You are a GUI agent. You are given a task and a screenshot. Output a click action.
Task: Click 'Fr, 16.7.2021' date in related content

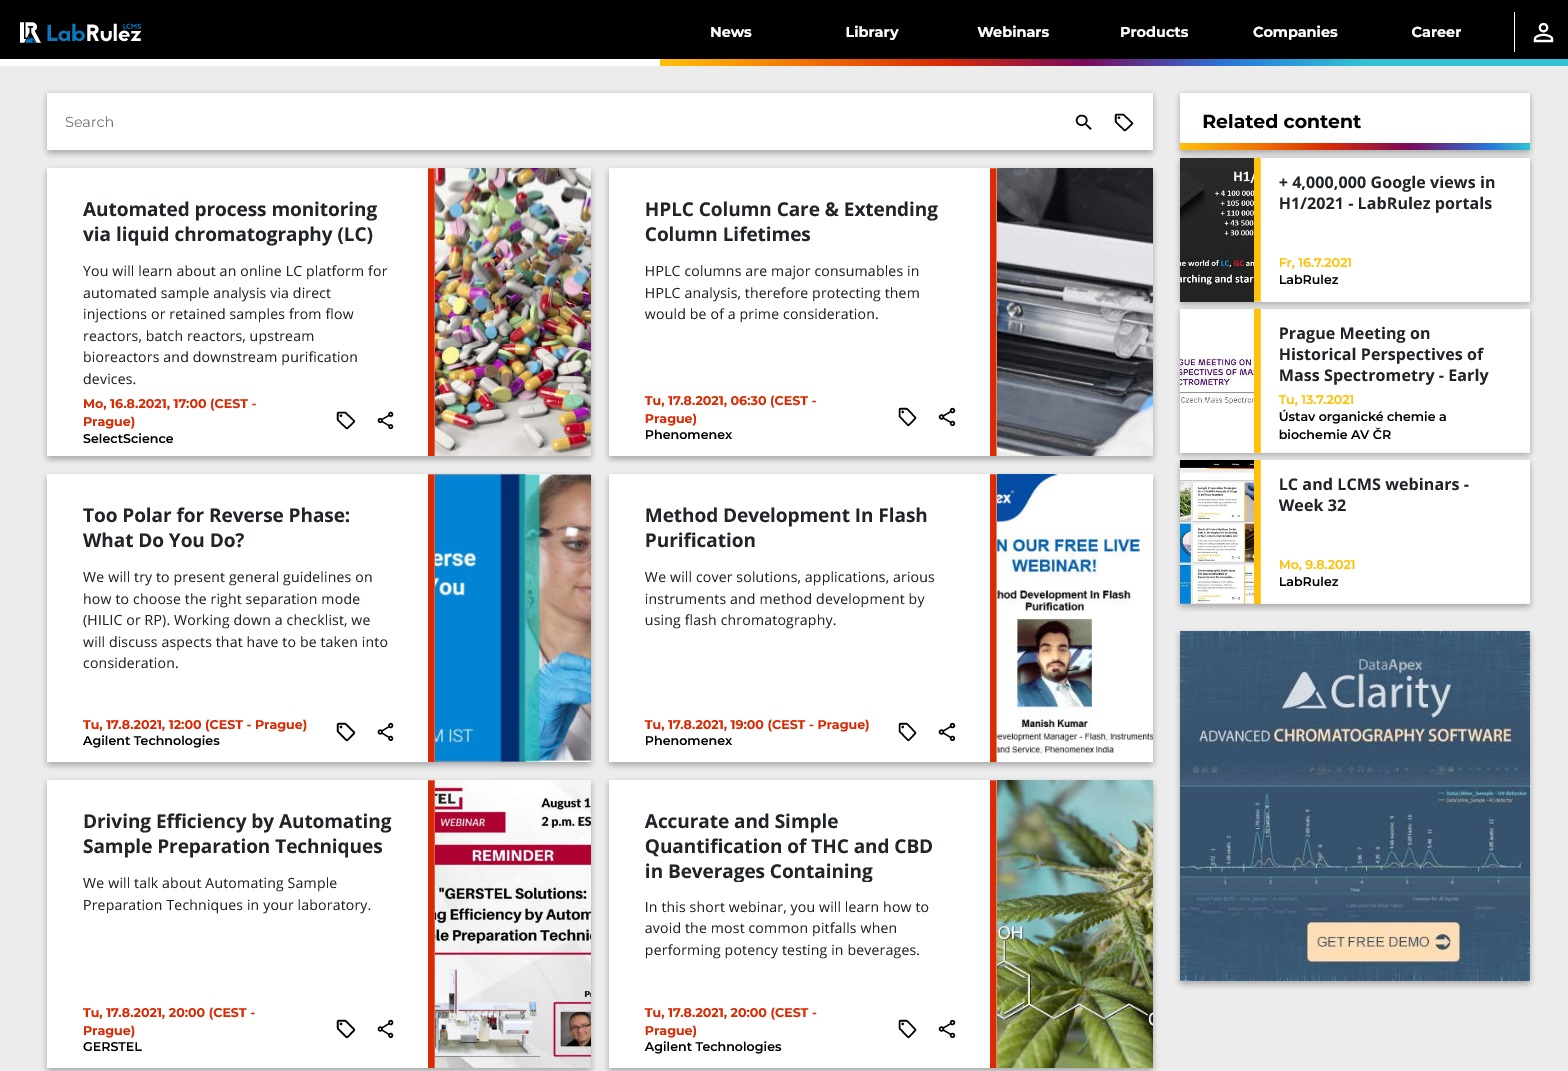tap(1315, 263)
